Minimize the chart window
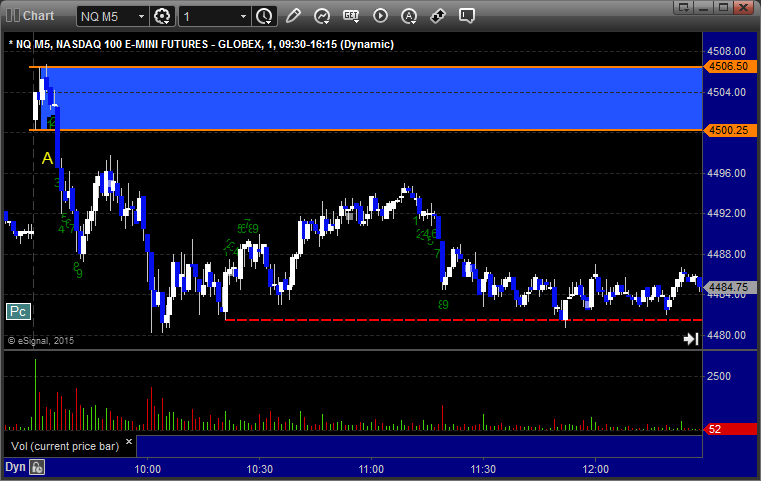 (x=704, y=7)
